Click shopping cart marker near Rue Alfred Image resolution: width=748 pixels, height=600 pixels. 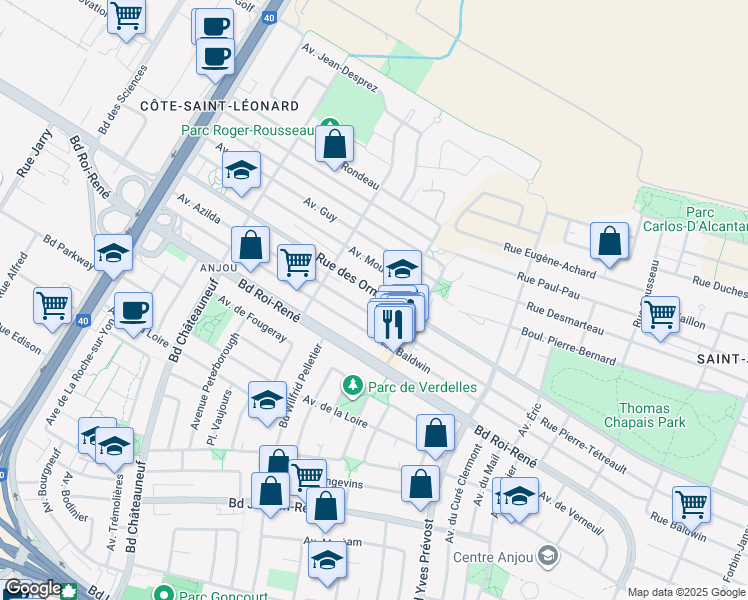52,305
